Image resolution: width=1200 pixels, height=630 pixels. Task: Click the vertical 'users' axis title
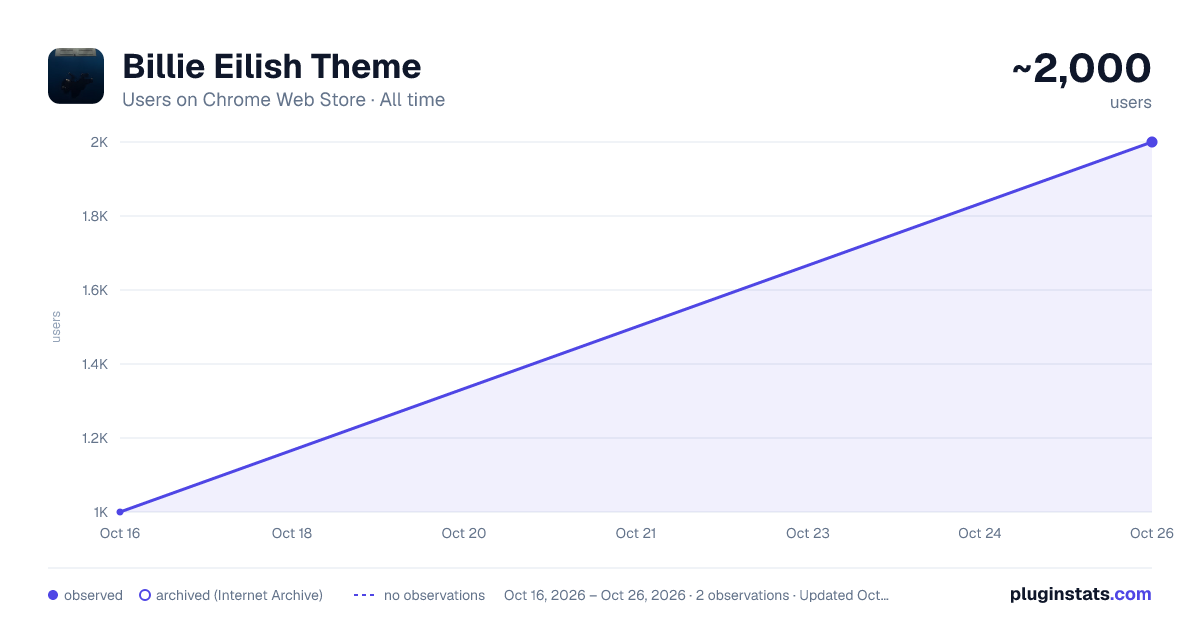click(56, 327)
